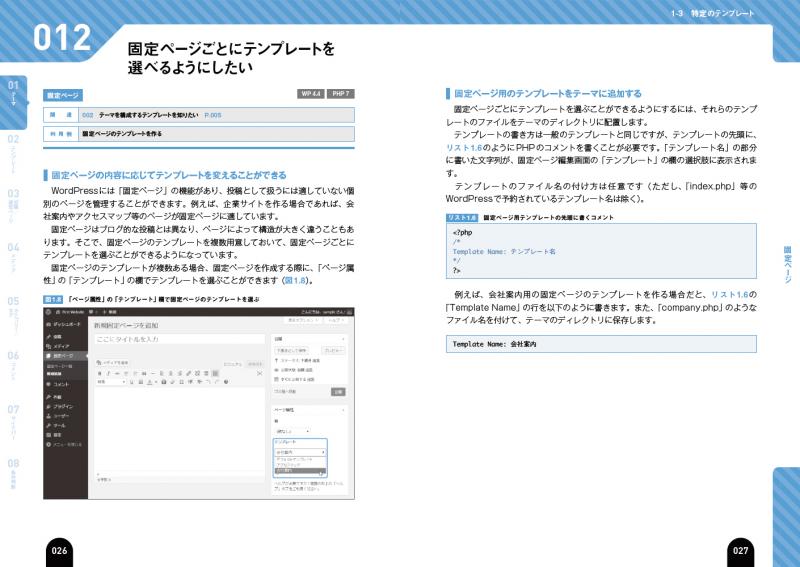Click the align right icon in the editor toolbar
The image size is (800, 567).
click(x=180, y=374)
